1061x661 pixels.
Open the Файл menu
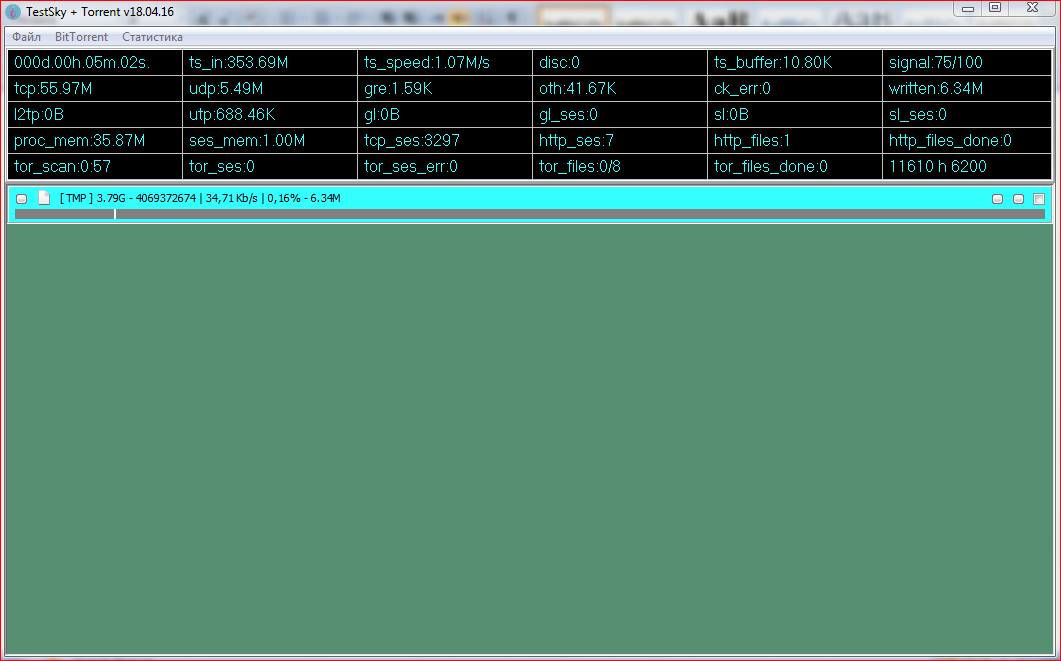tap(26, 37)
